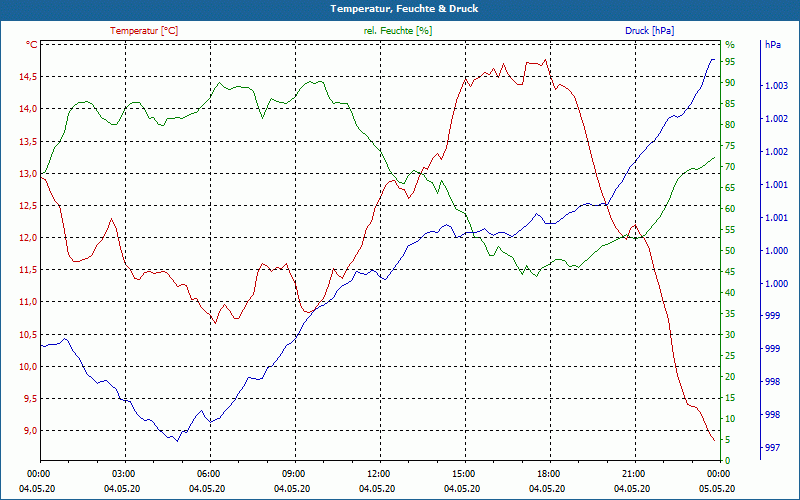Click the '15' humidity axis value

tap(730, 398)
